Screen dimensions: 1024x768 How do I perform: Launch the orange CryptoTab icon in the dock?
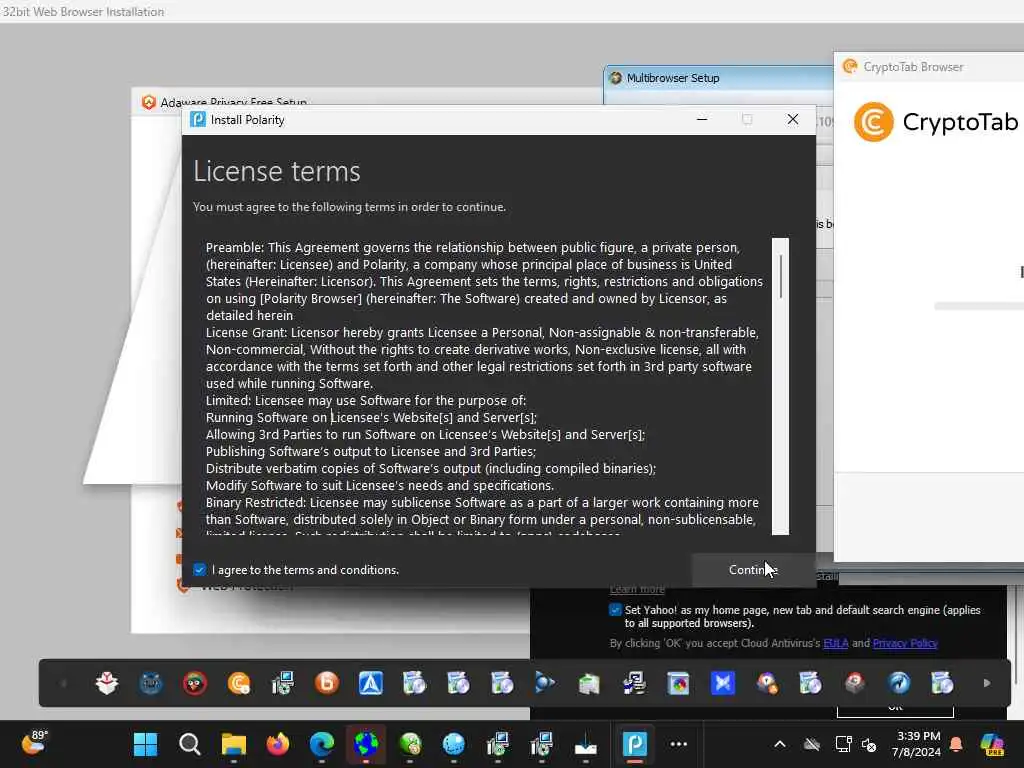(239, 683)
